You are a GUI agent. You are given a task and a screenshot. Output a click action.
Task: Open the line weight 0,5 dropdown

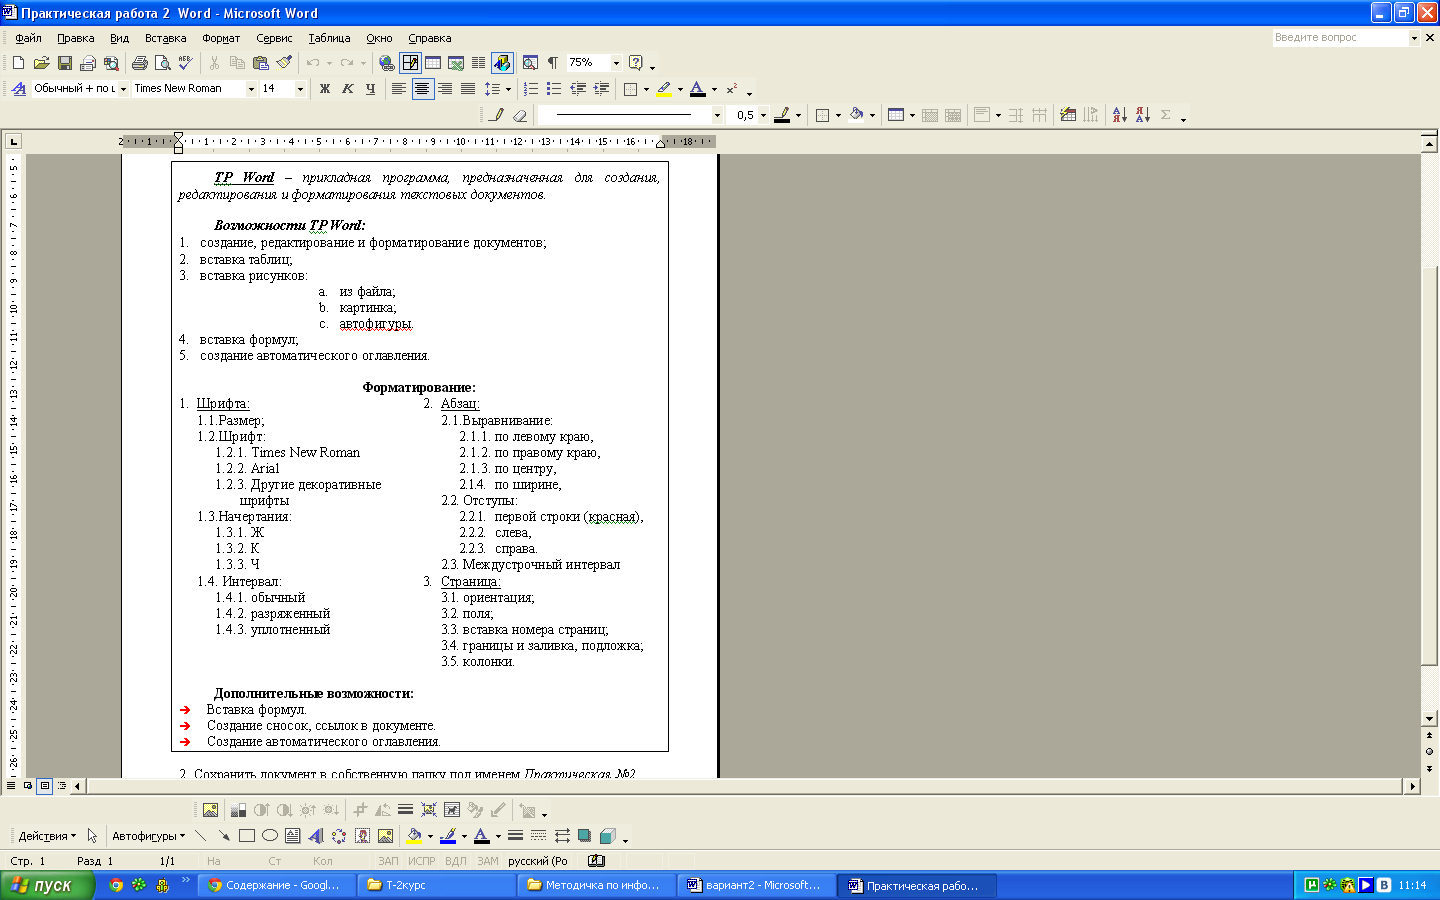pyautogui.click(x=763, y=115)
